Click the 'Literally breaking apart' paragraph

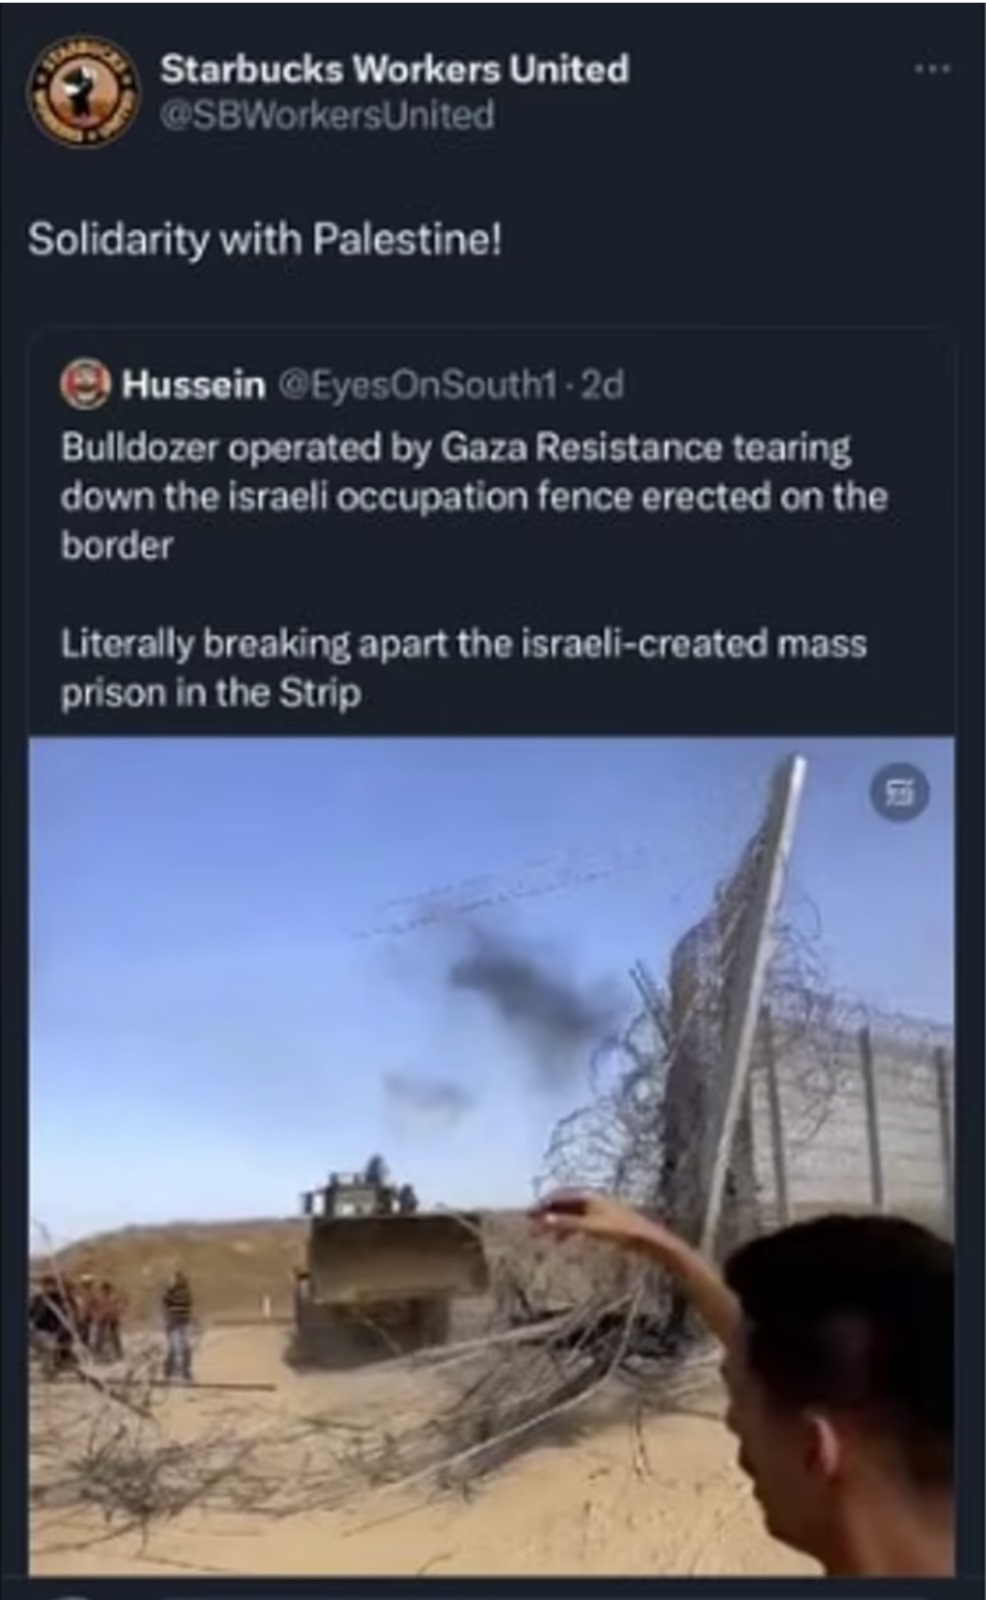pyautogui.click(x=464, y=668)
